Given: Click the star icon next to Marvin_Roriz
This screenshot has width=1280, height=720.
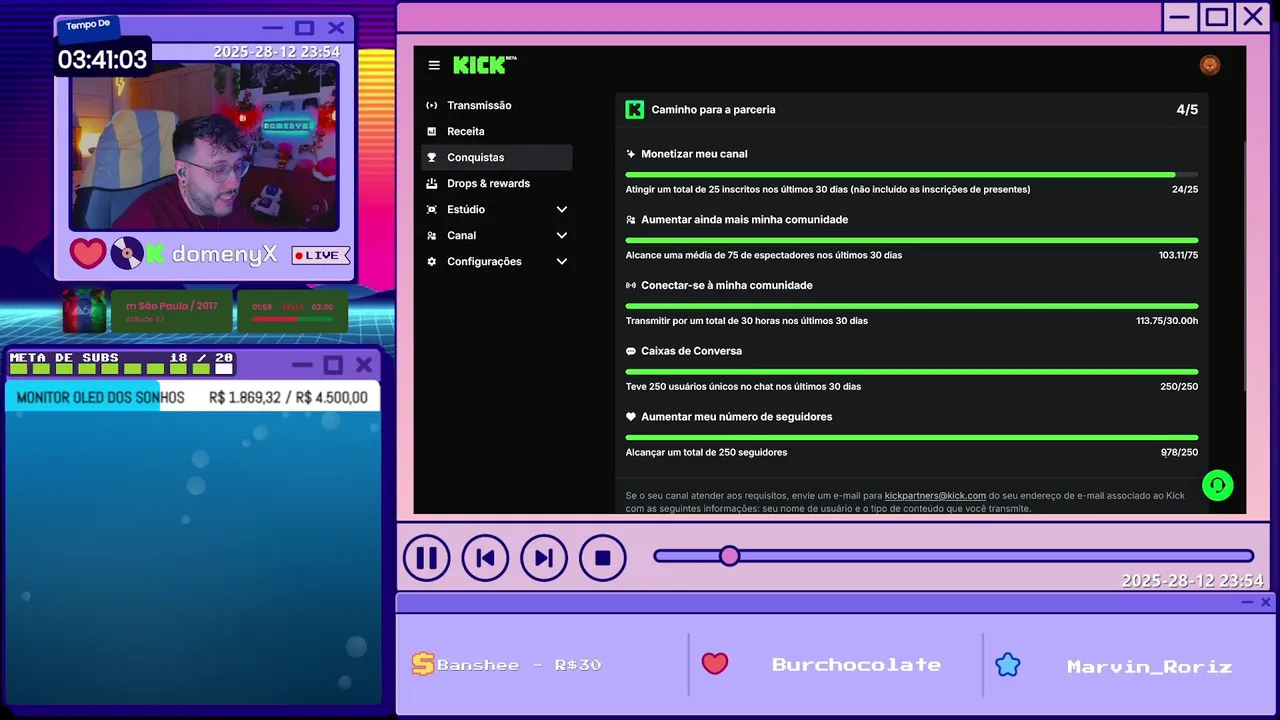Looking at the screenshot, I should pos(1008,664).
